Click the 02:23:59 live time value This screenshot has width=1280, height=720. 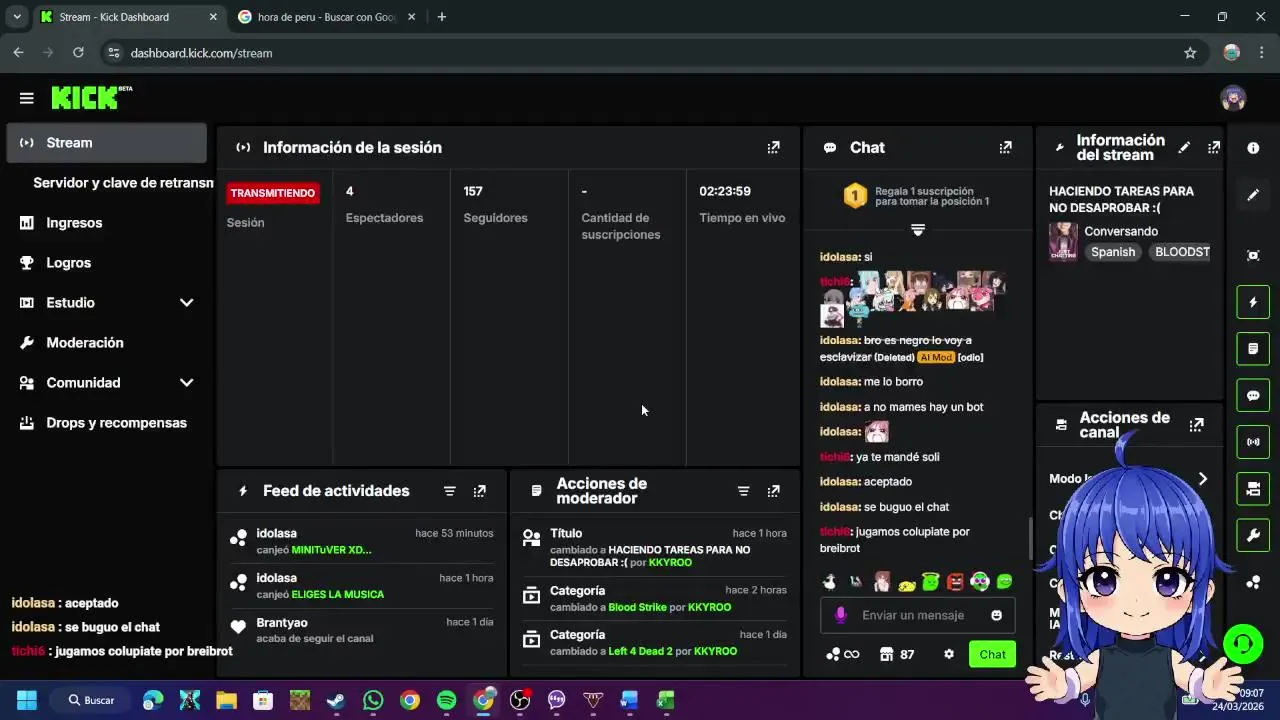[x=725, y=191]
